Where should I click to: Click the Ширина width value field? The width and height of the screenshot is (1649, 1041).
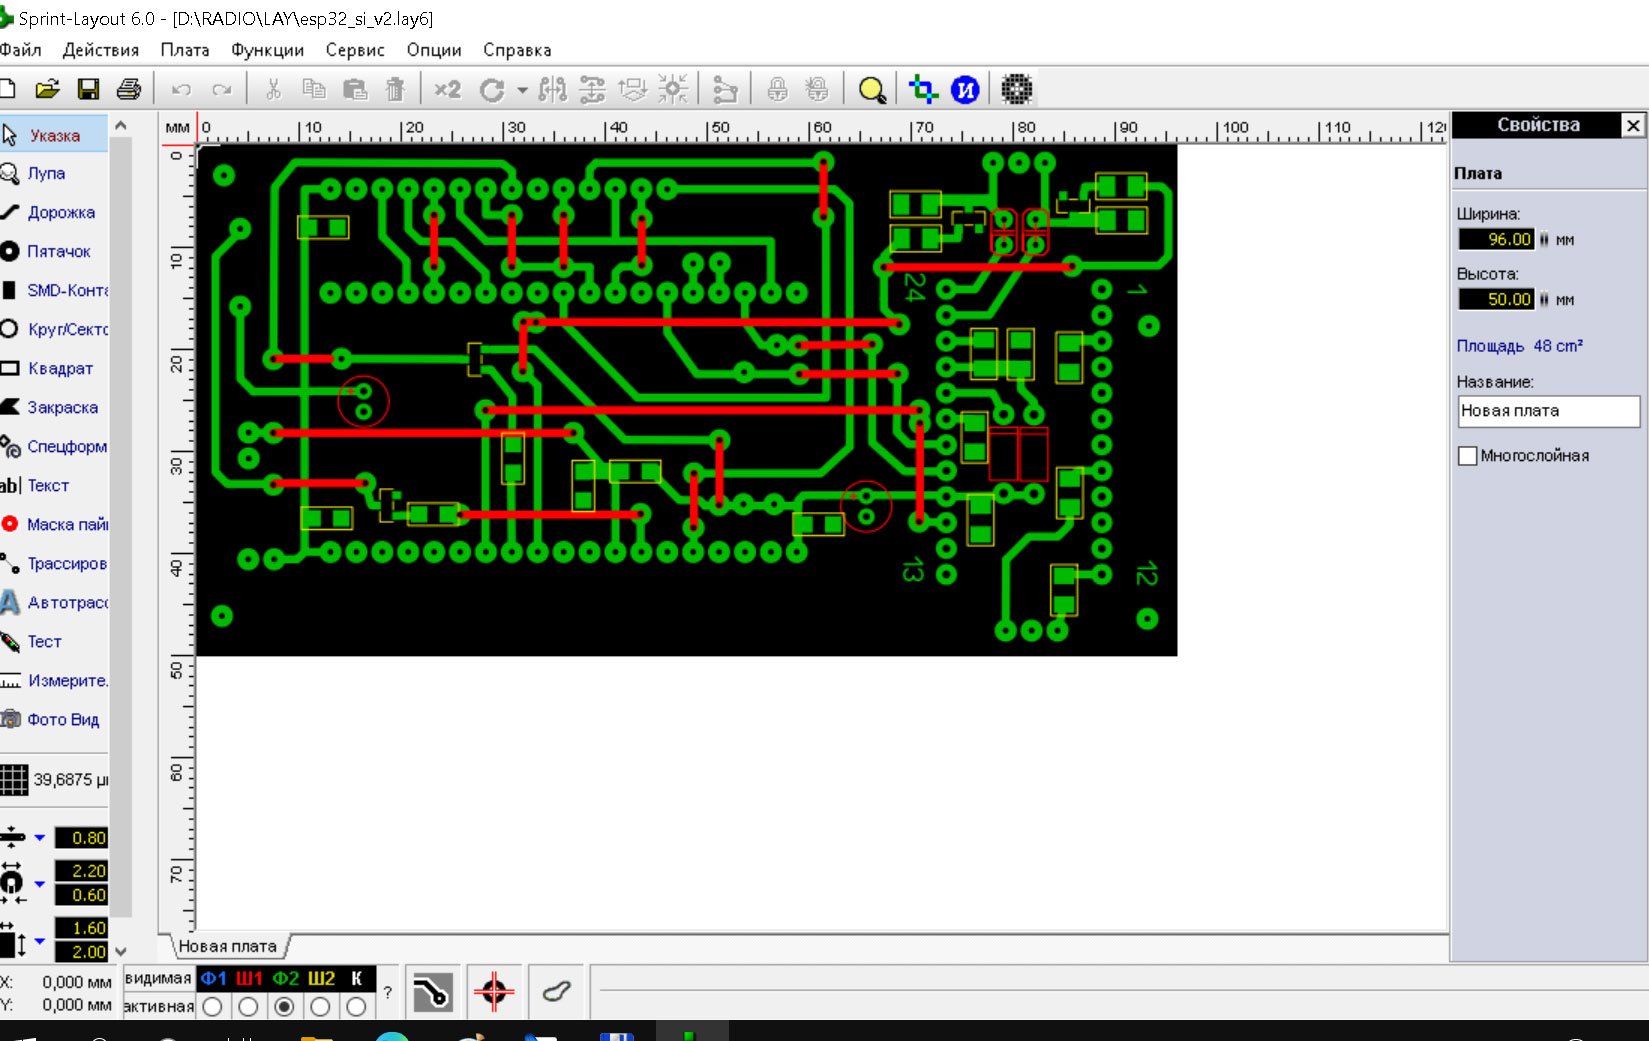[1496, 239]
